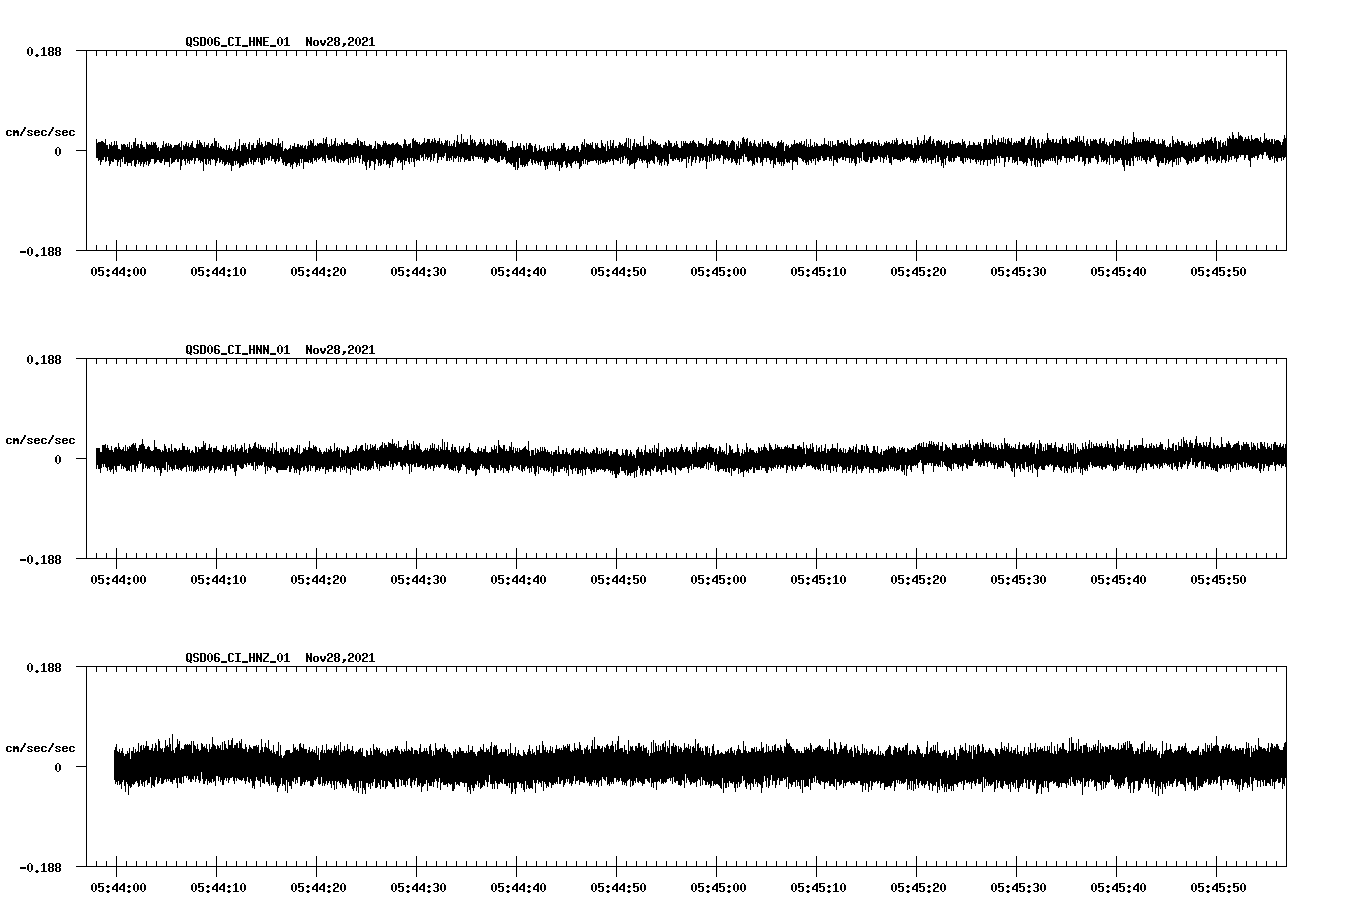Click the 05:45:50 time label under HNE plot

[x=1218, y=272]
